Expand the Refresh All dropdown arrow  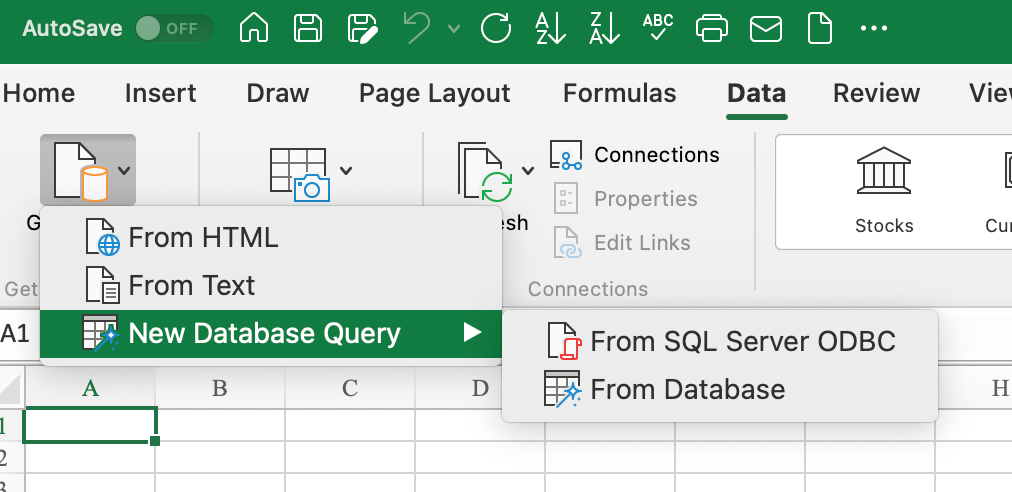click(528, 170)
